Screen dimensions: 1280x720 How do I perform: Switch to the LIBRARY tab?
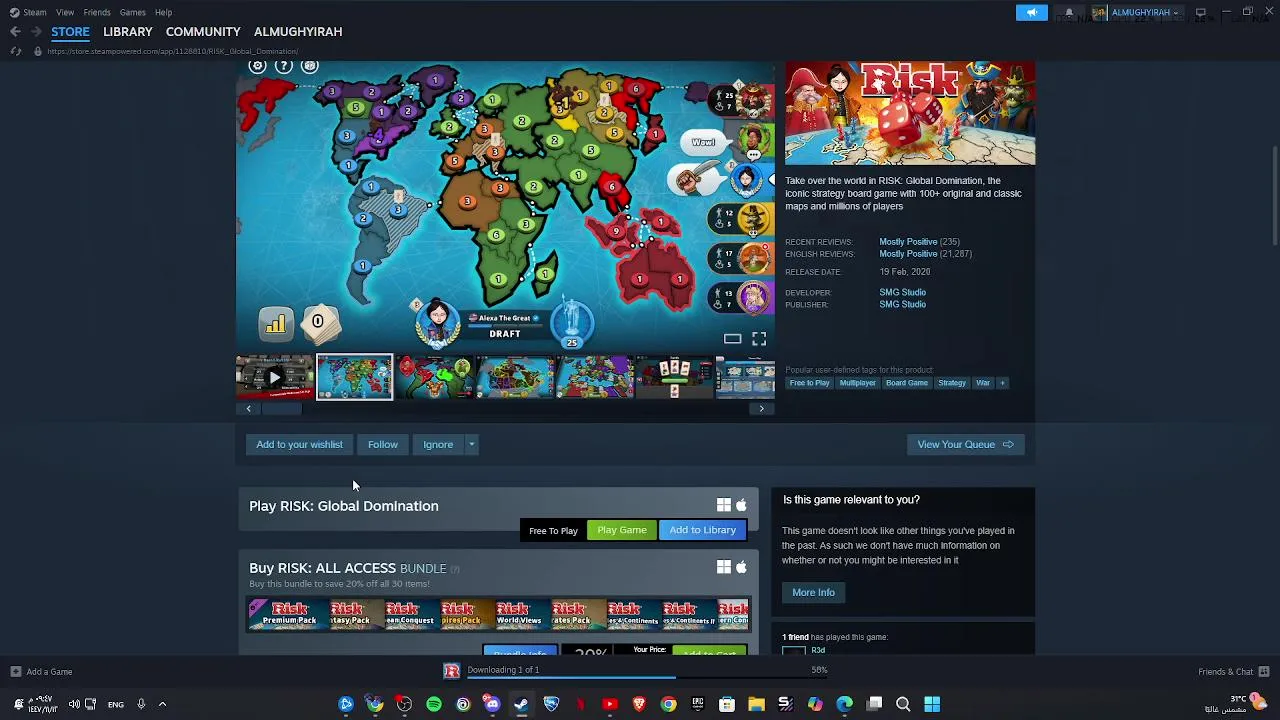tap(128, 32)
